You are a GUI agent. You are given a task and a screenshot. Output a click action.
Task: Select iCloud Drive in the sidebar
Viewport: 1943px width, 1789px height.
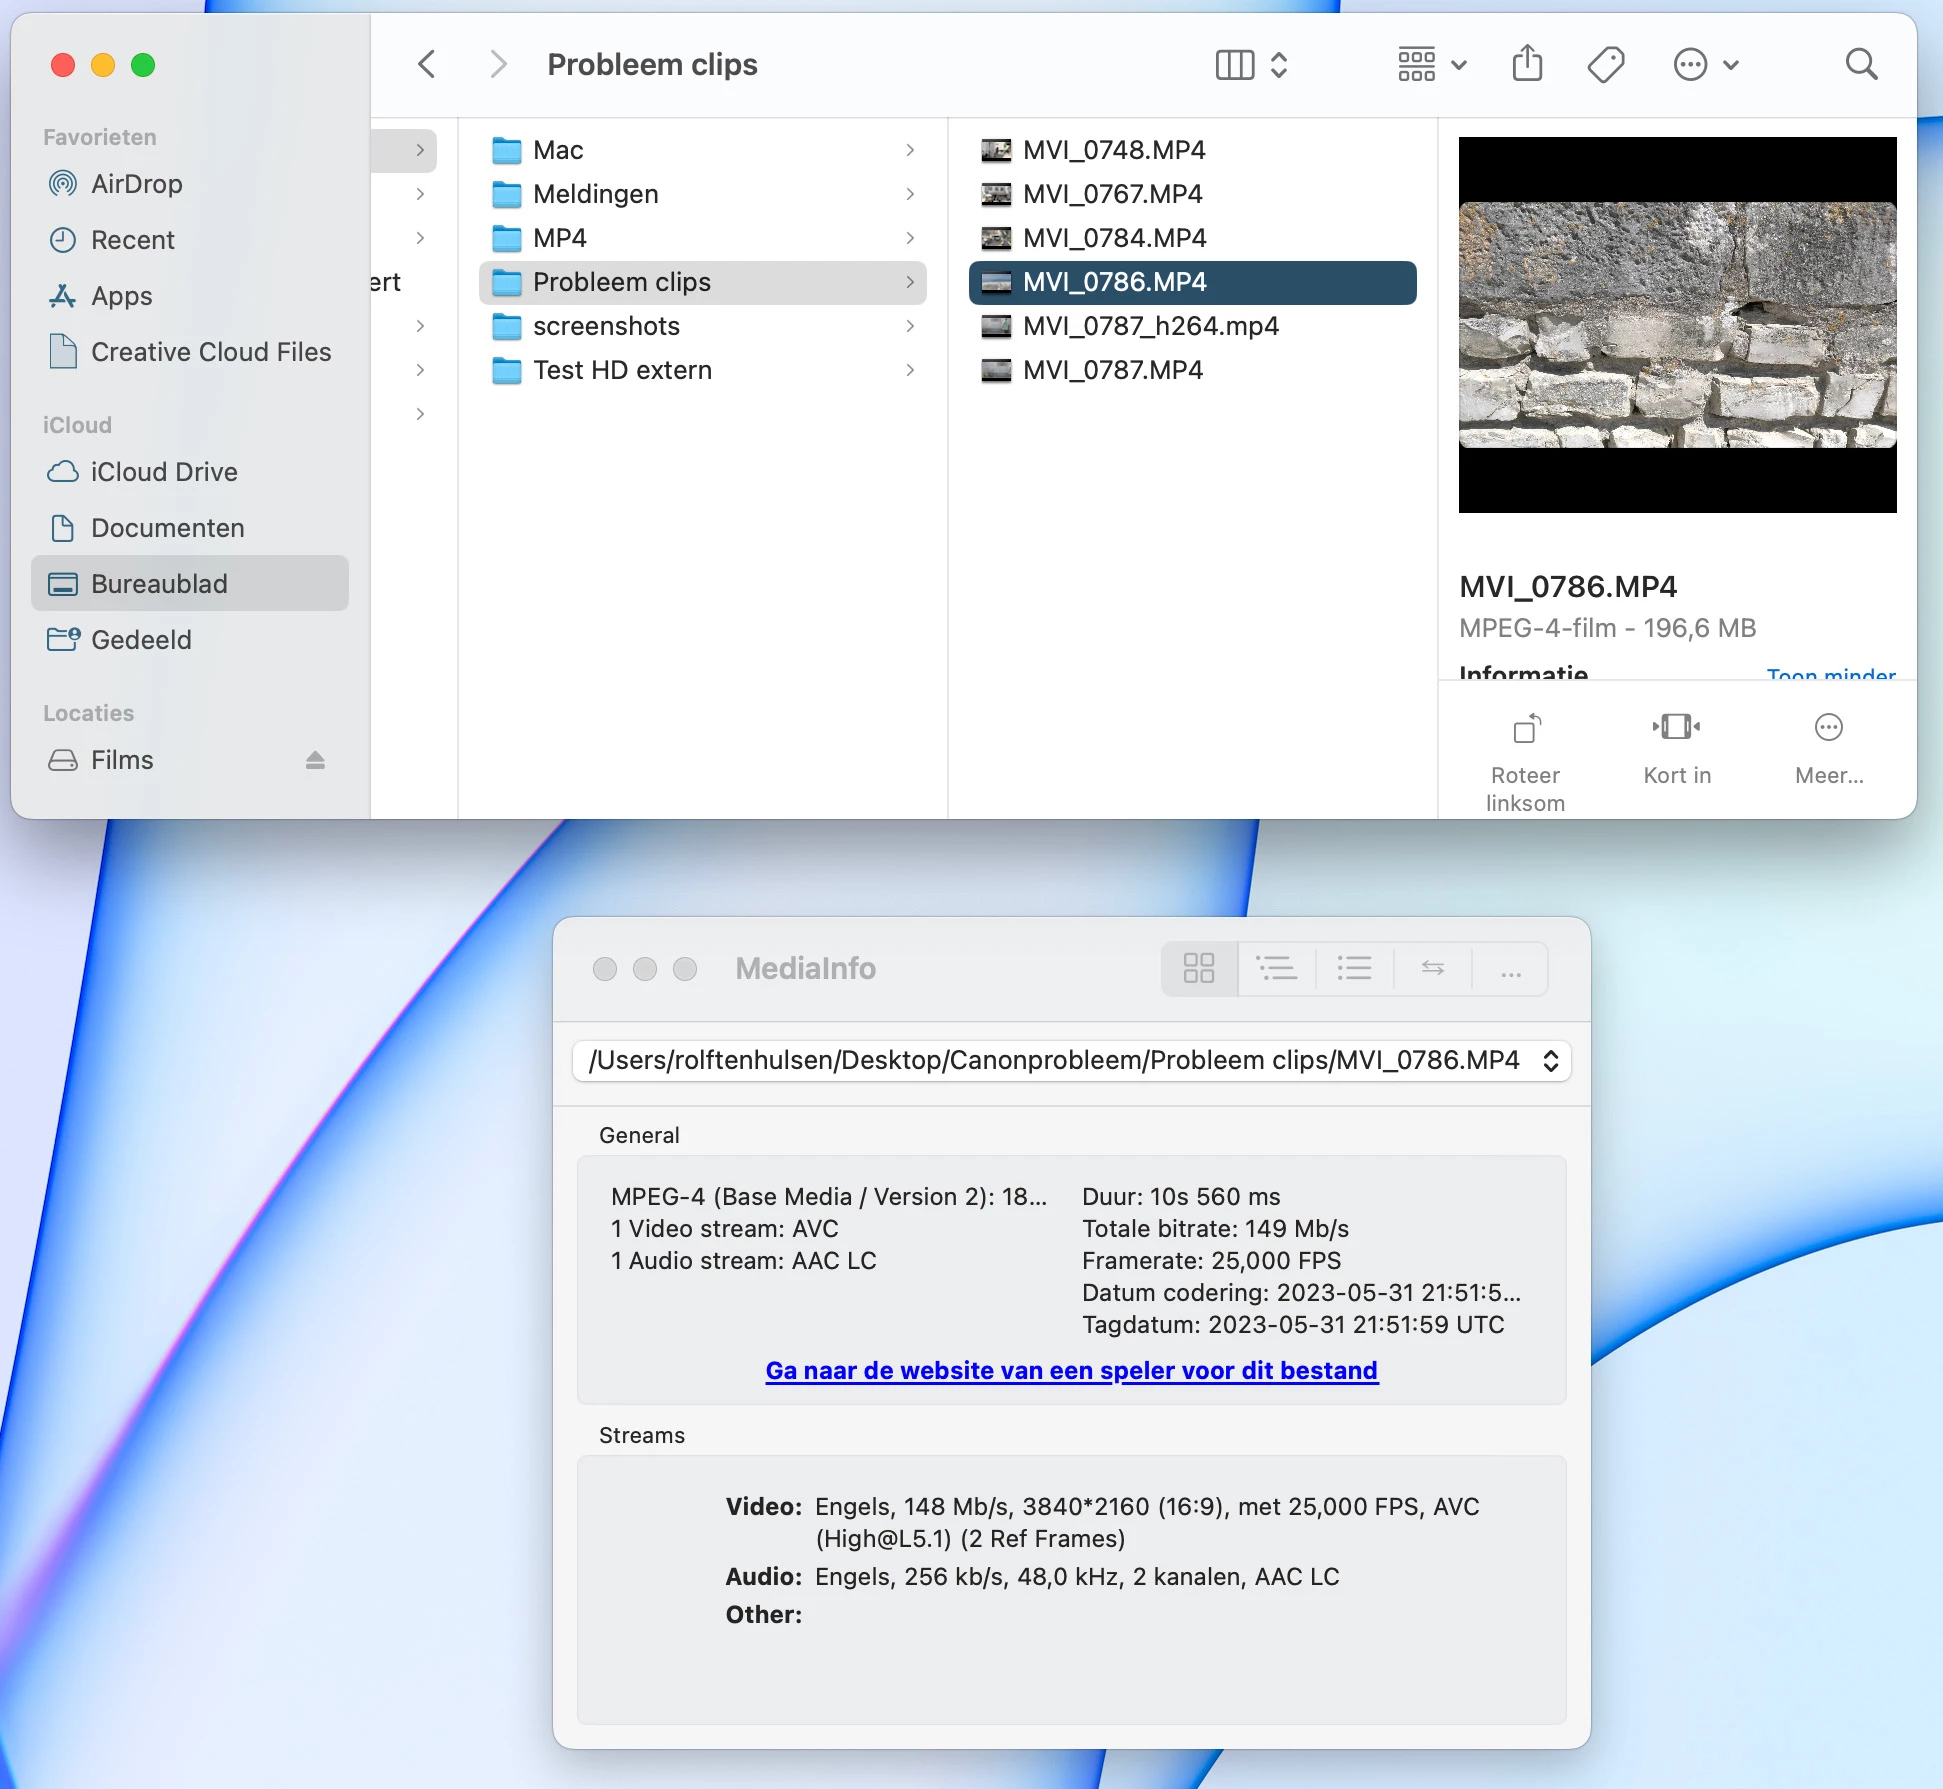coord(164,472)
